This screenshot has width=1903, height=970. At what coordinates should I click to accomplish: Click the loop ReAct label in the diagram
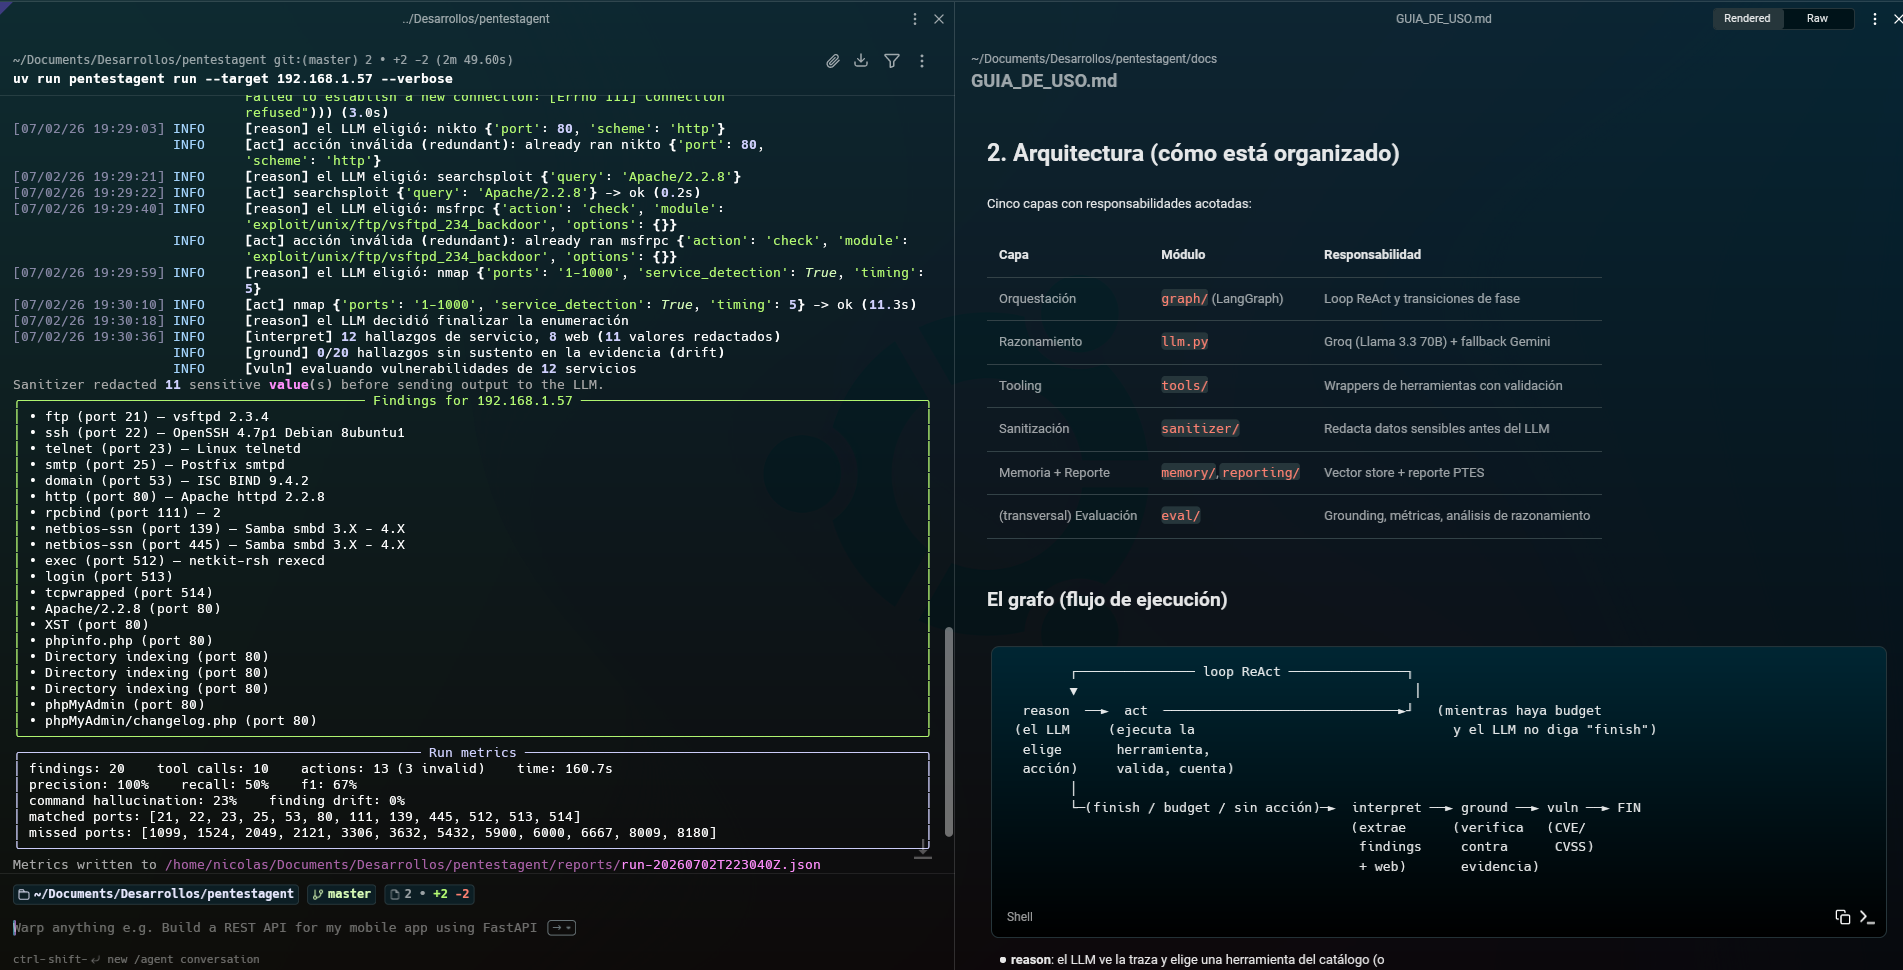(1241, 672)
